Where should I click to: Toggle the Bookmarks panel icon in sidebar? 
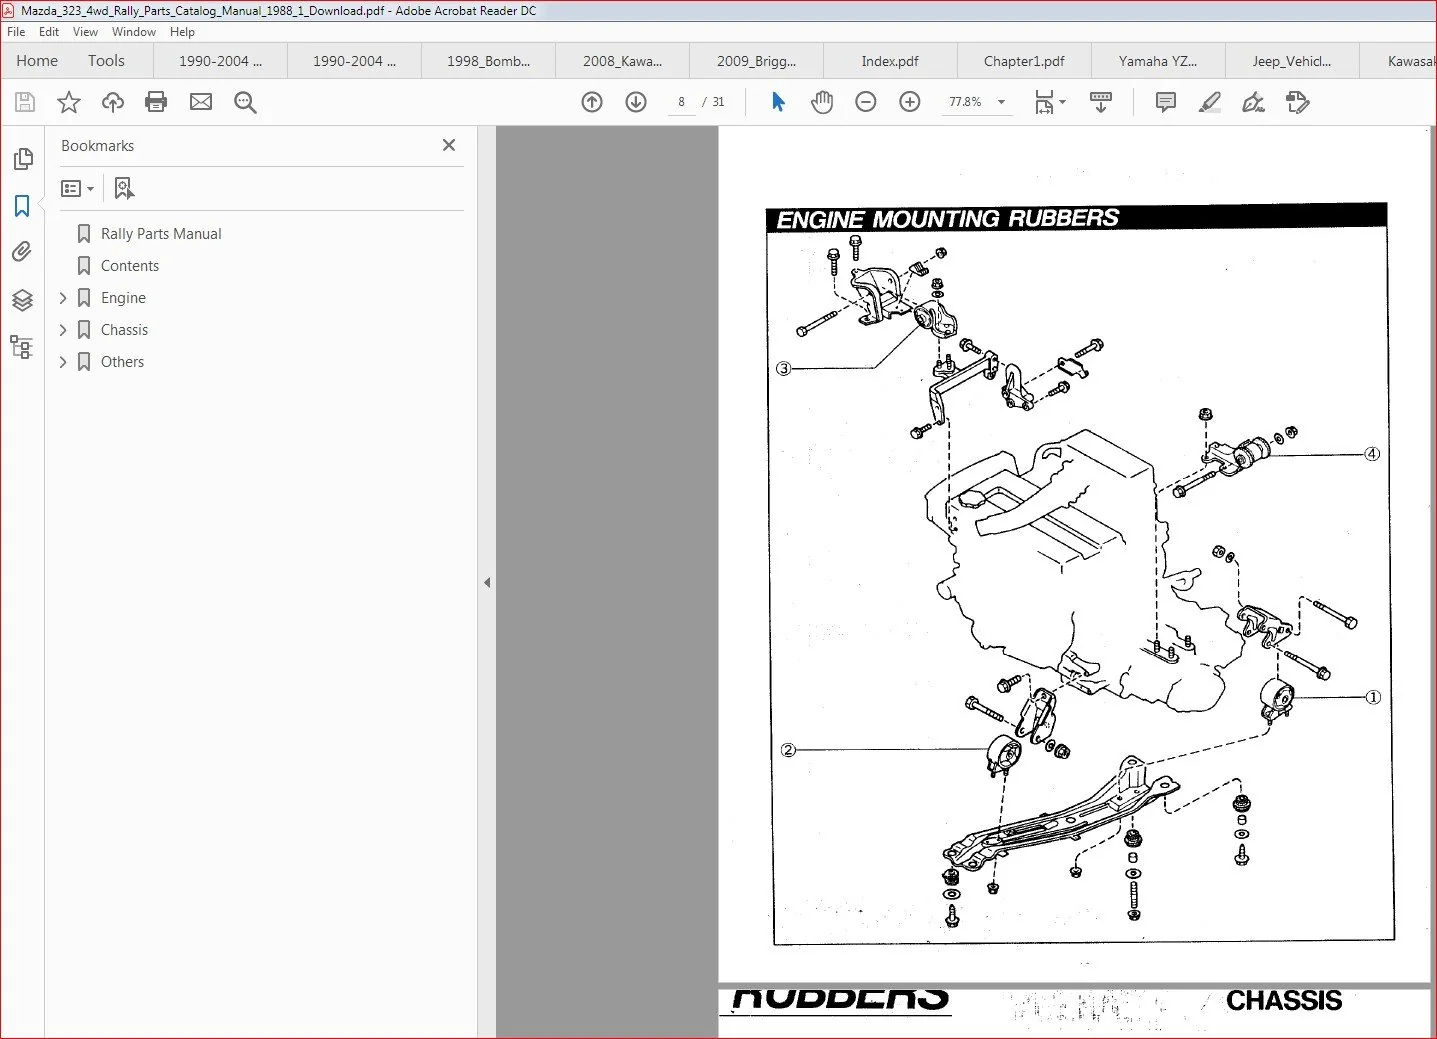22,206
